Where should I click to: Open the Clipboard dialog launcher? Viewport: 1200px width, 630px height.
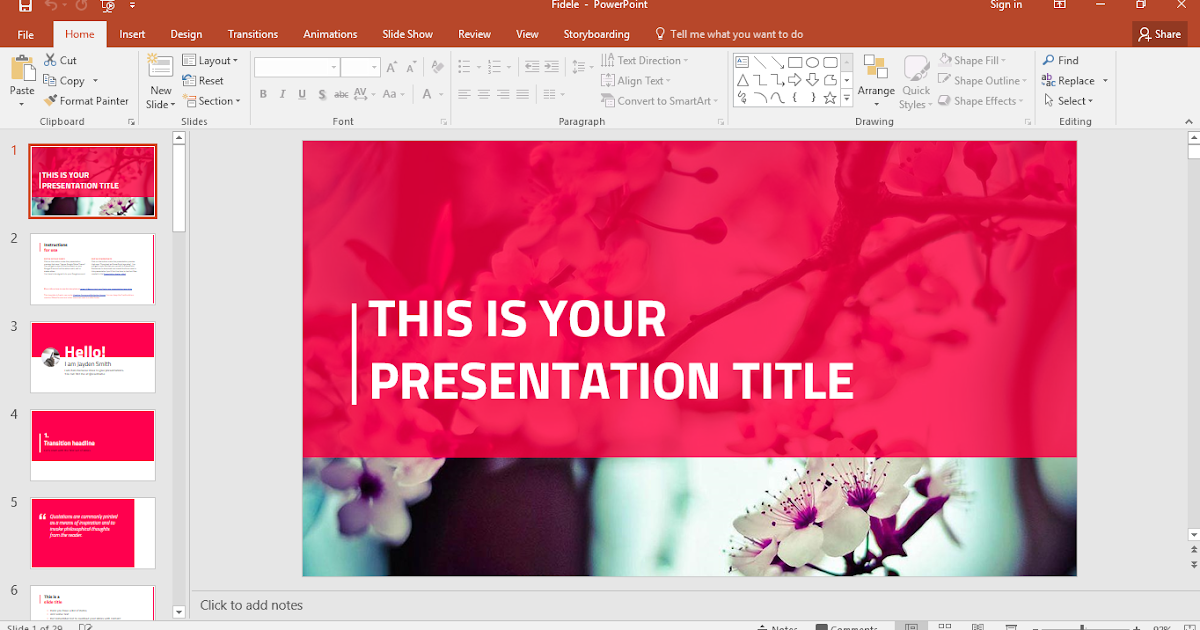[x=131, y=121]
